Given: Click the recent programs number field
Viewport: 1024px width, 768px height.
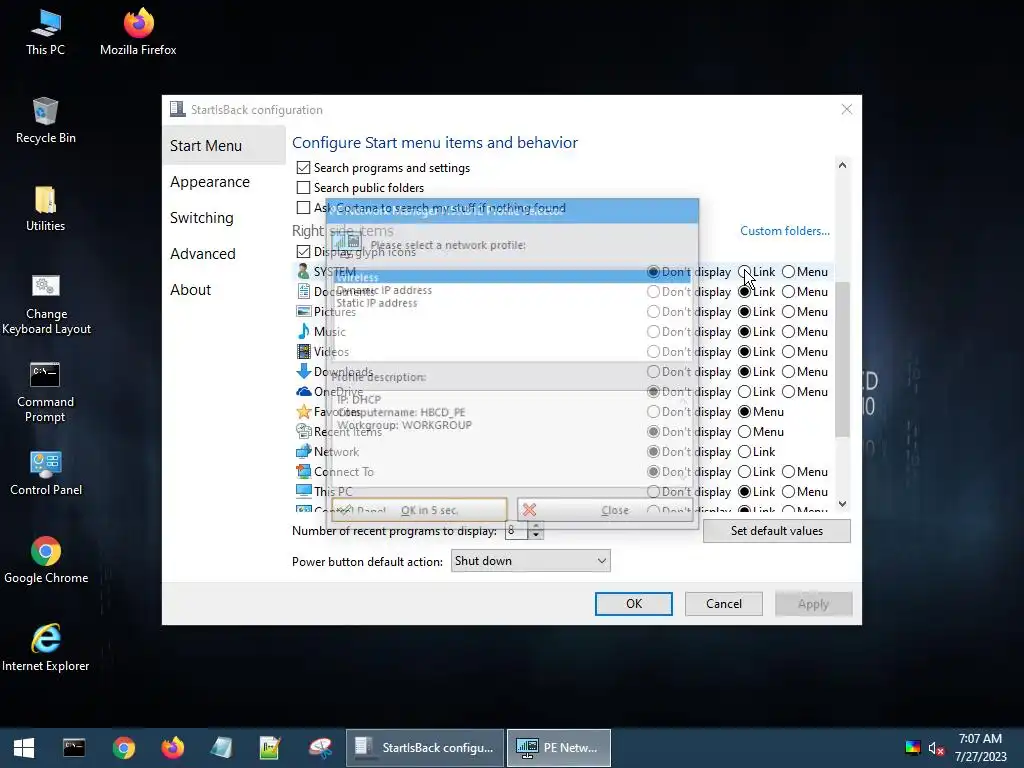Looking at the screenshot, I should tap(517, 531).
